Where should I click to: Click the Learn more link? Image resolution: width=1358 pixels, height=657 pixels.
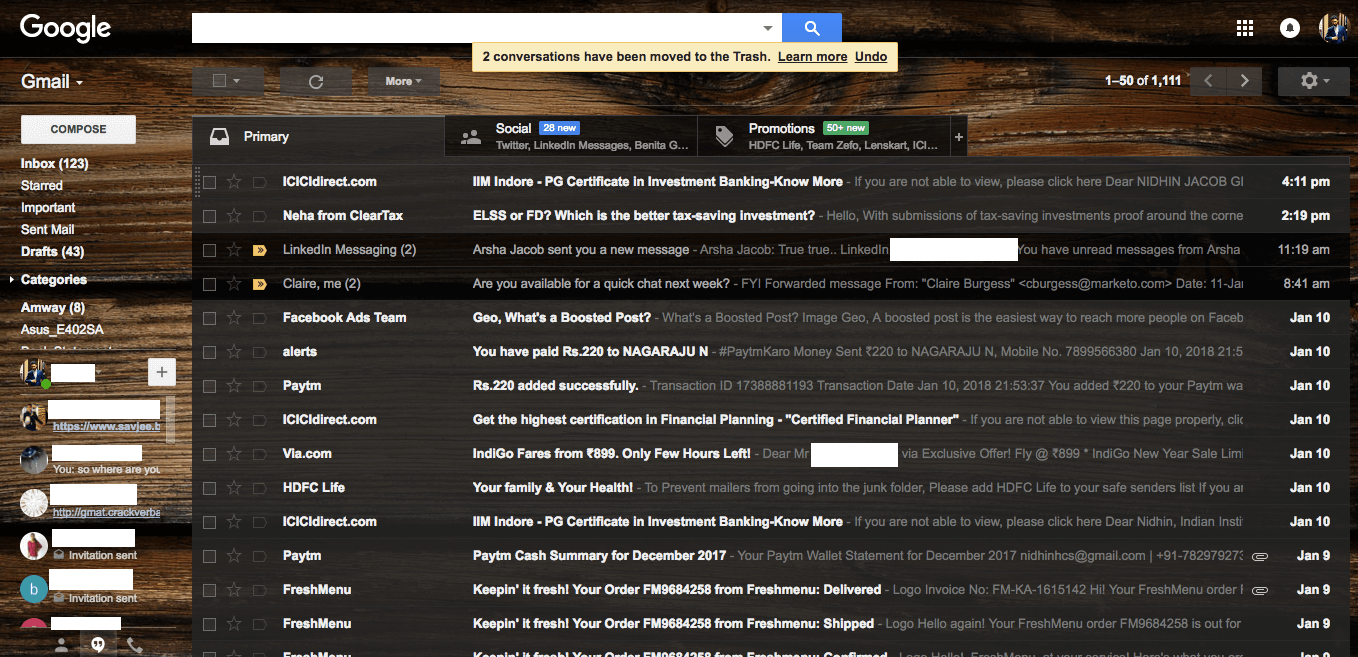click(812, 57)
